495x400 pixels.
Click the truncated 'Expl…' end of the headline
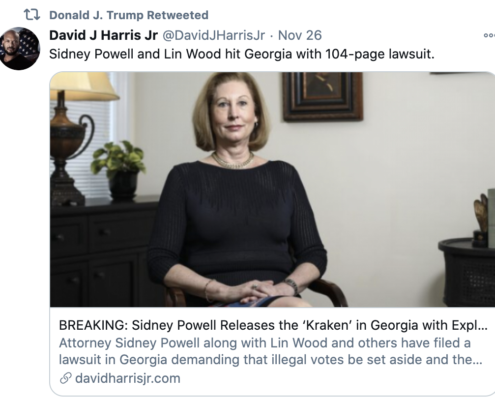469,325
